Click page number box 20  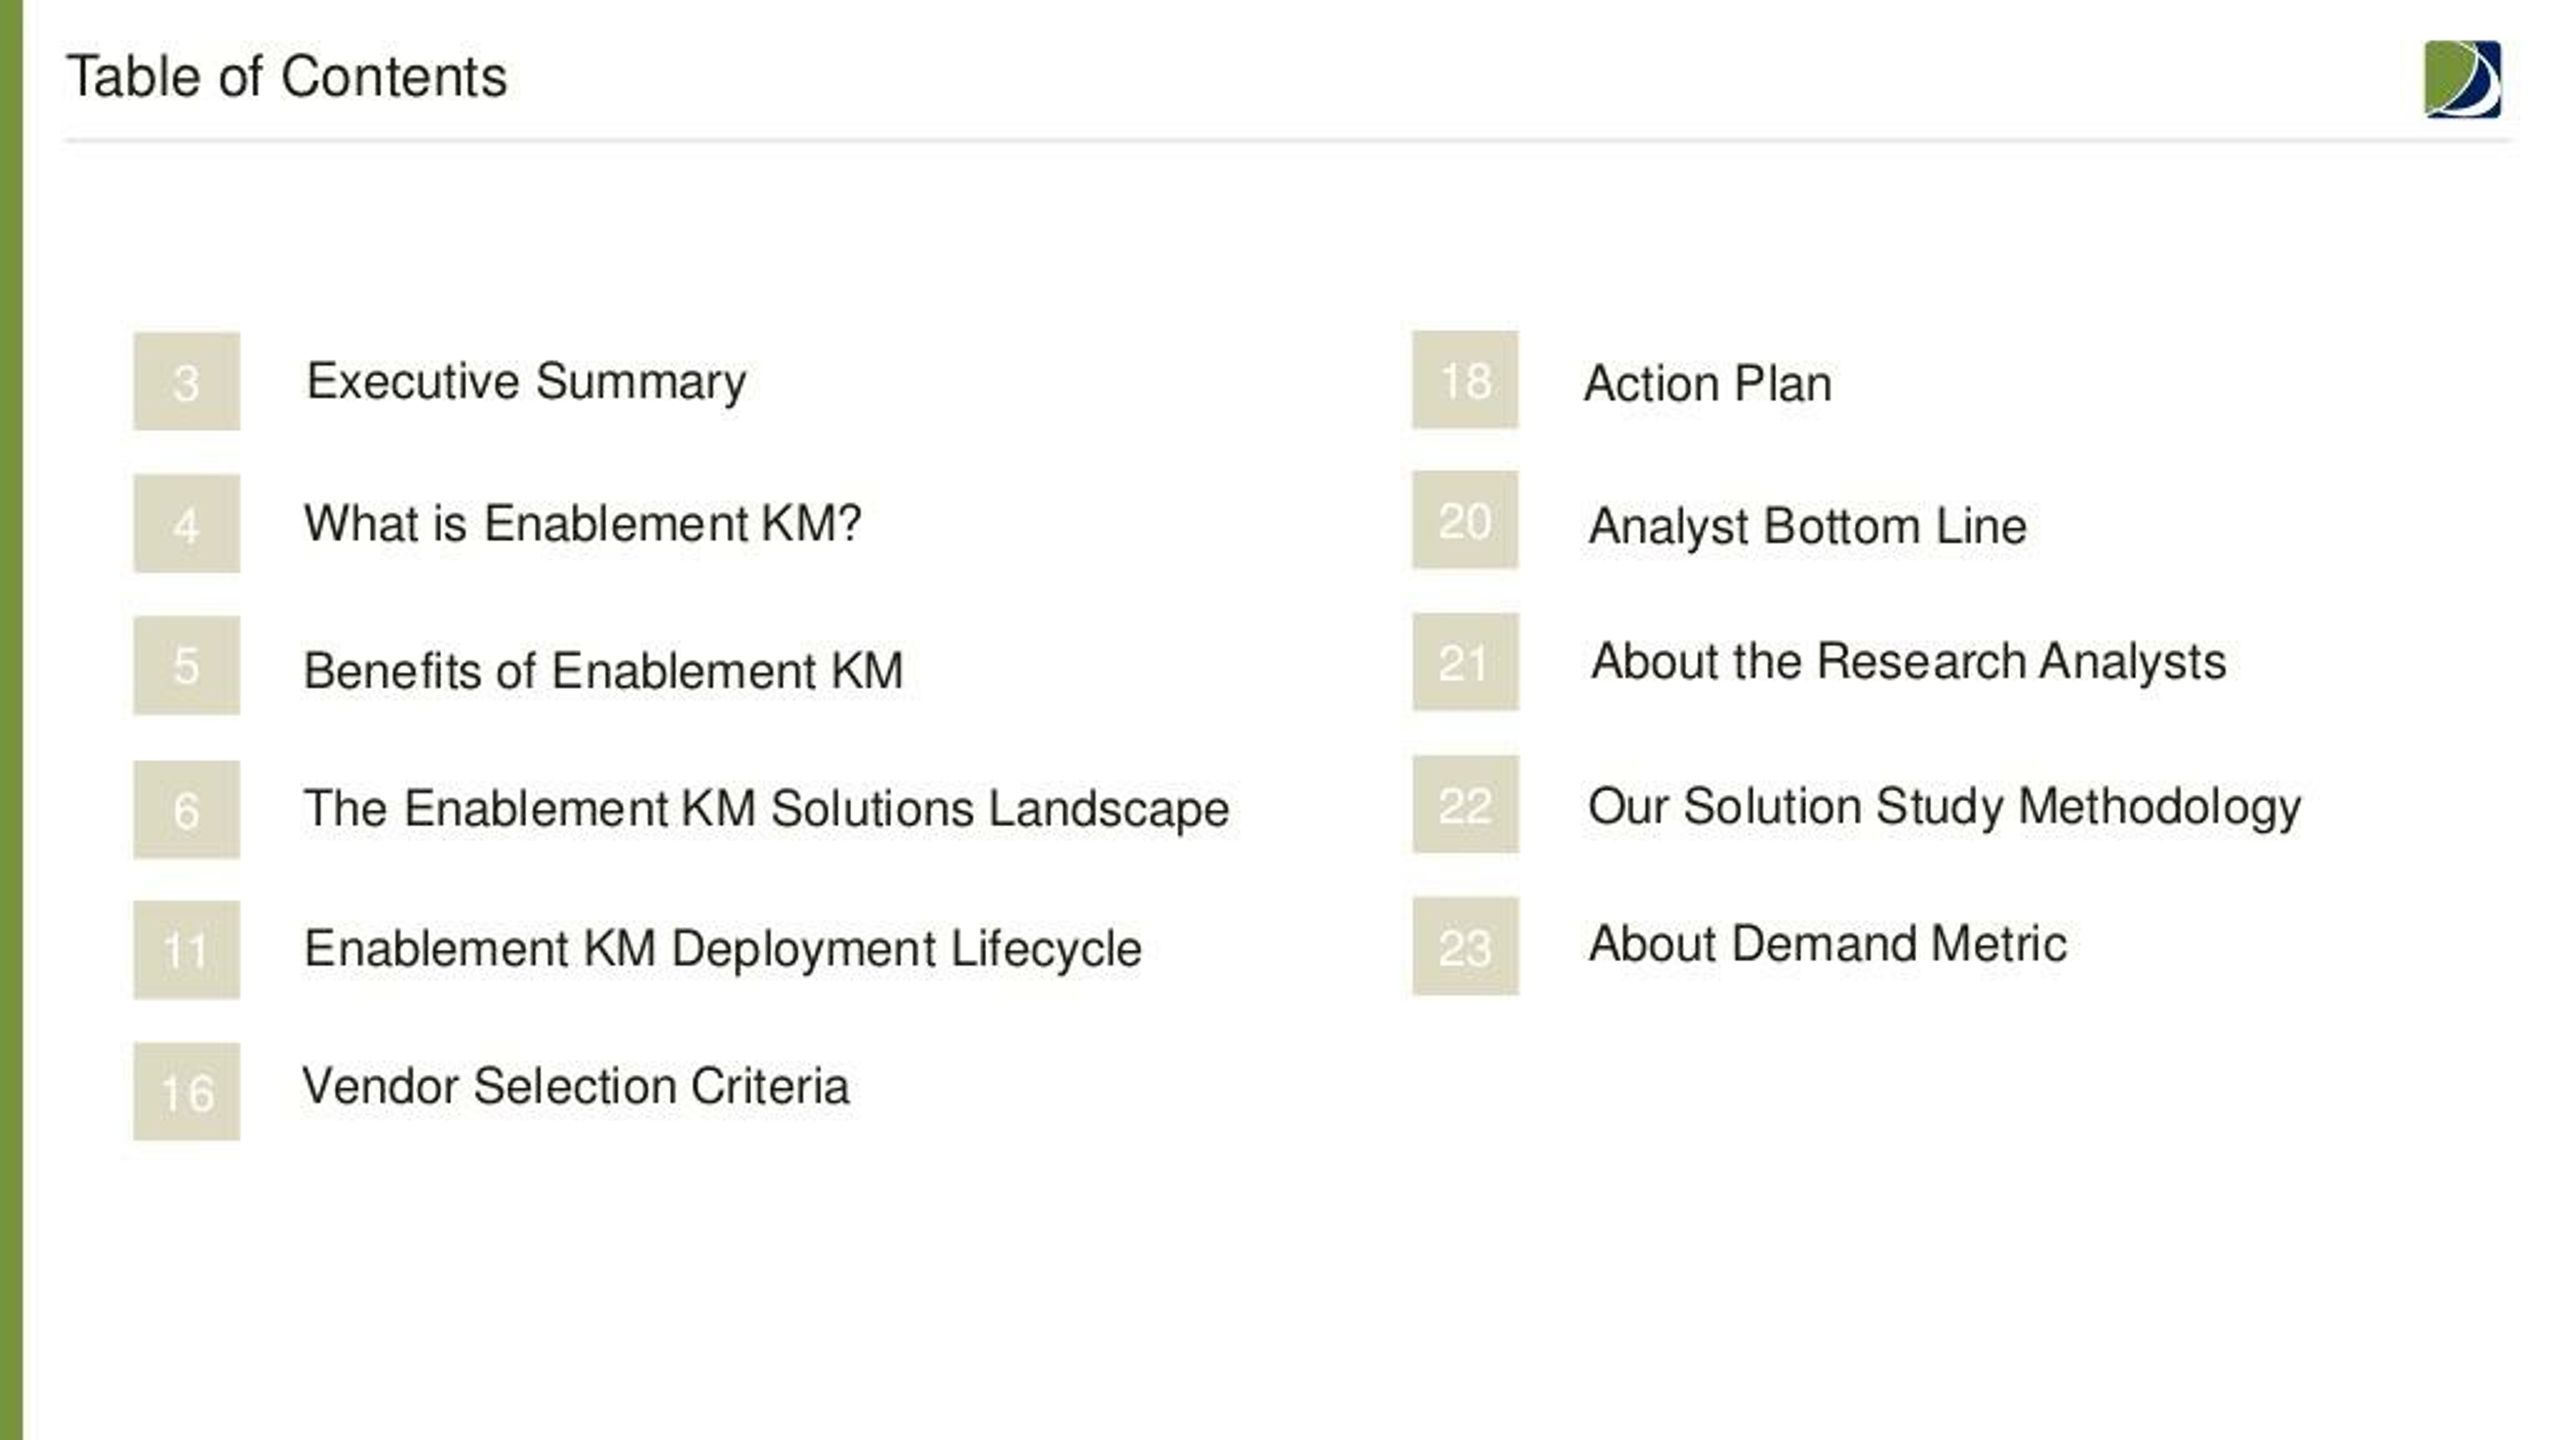click(x=1465, y=519)
